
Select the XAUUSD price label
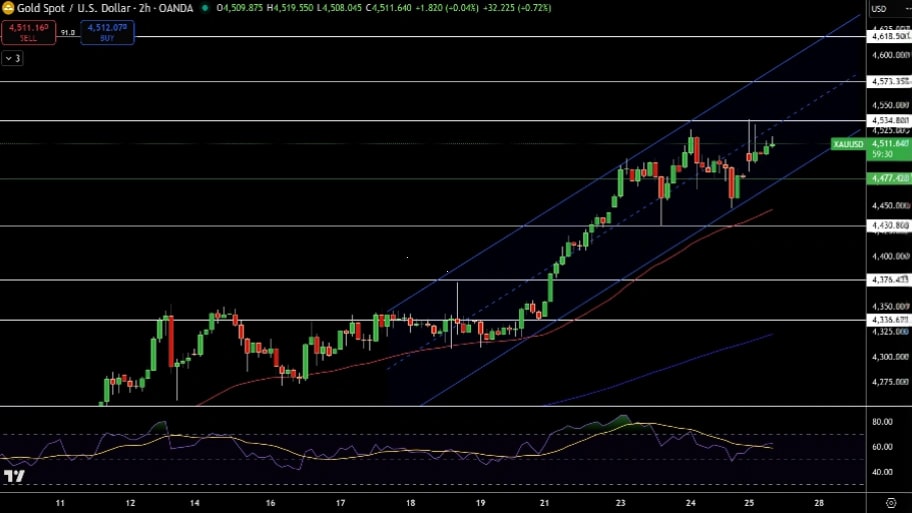(848, 144)
